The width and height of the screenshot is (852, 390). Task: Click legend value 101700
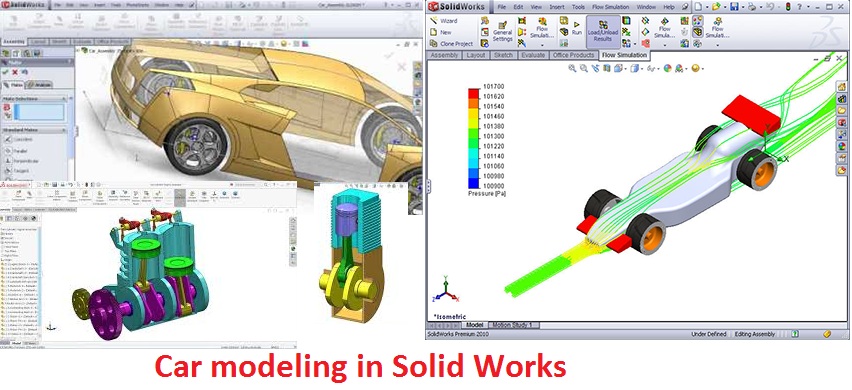pyautogui.click(x=494, y=86)
